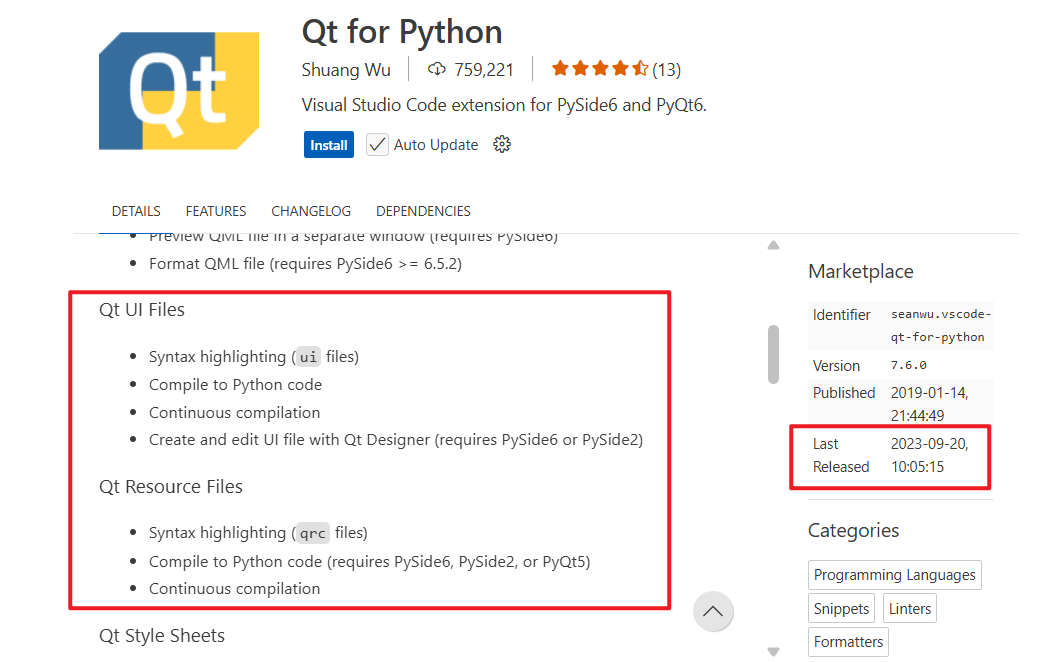Click the scroll-to-top chevron button
The width and height of the screenshot is (1060, 662).
(713, 611)
